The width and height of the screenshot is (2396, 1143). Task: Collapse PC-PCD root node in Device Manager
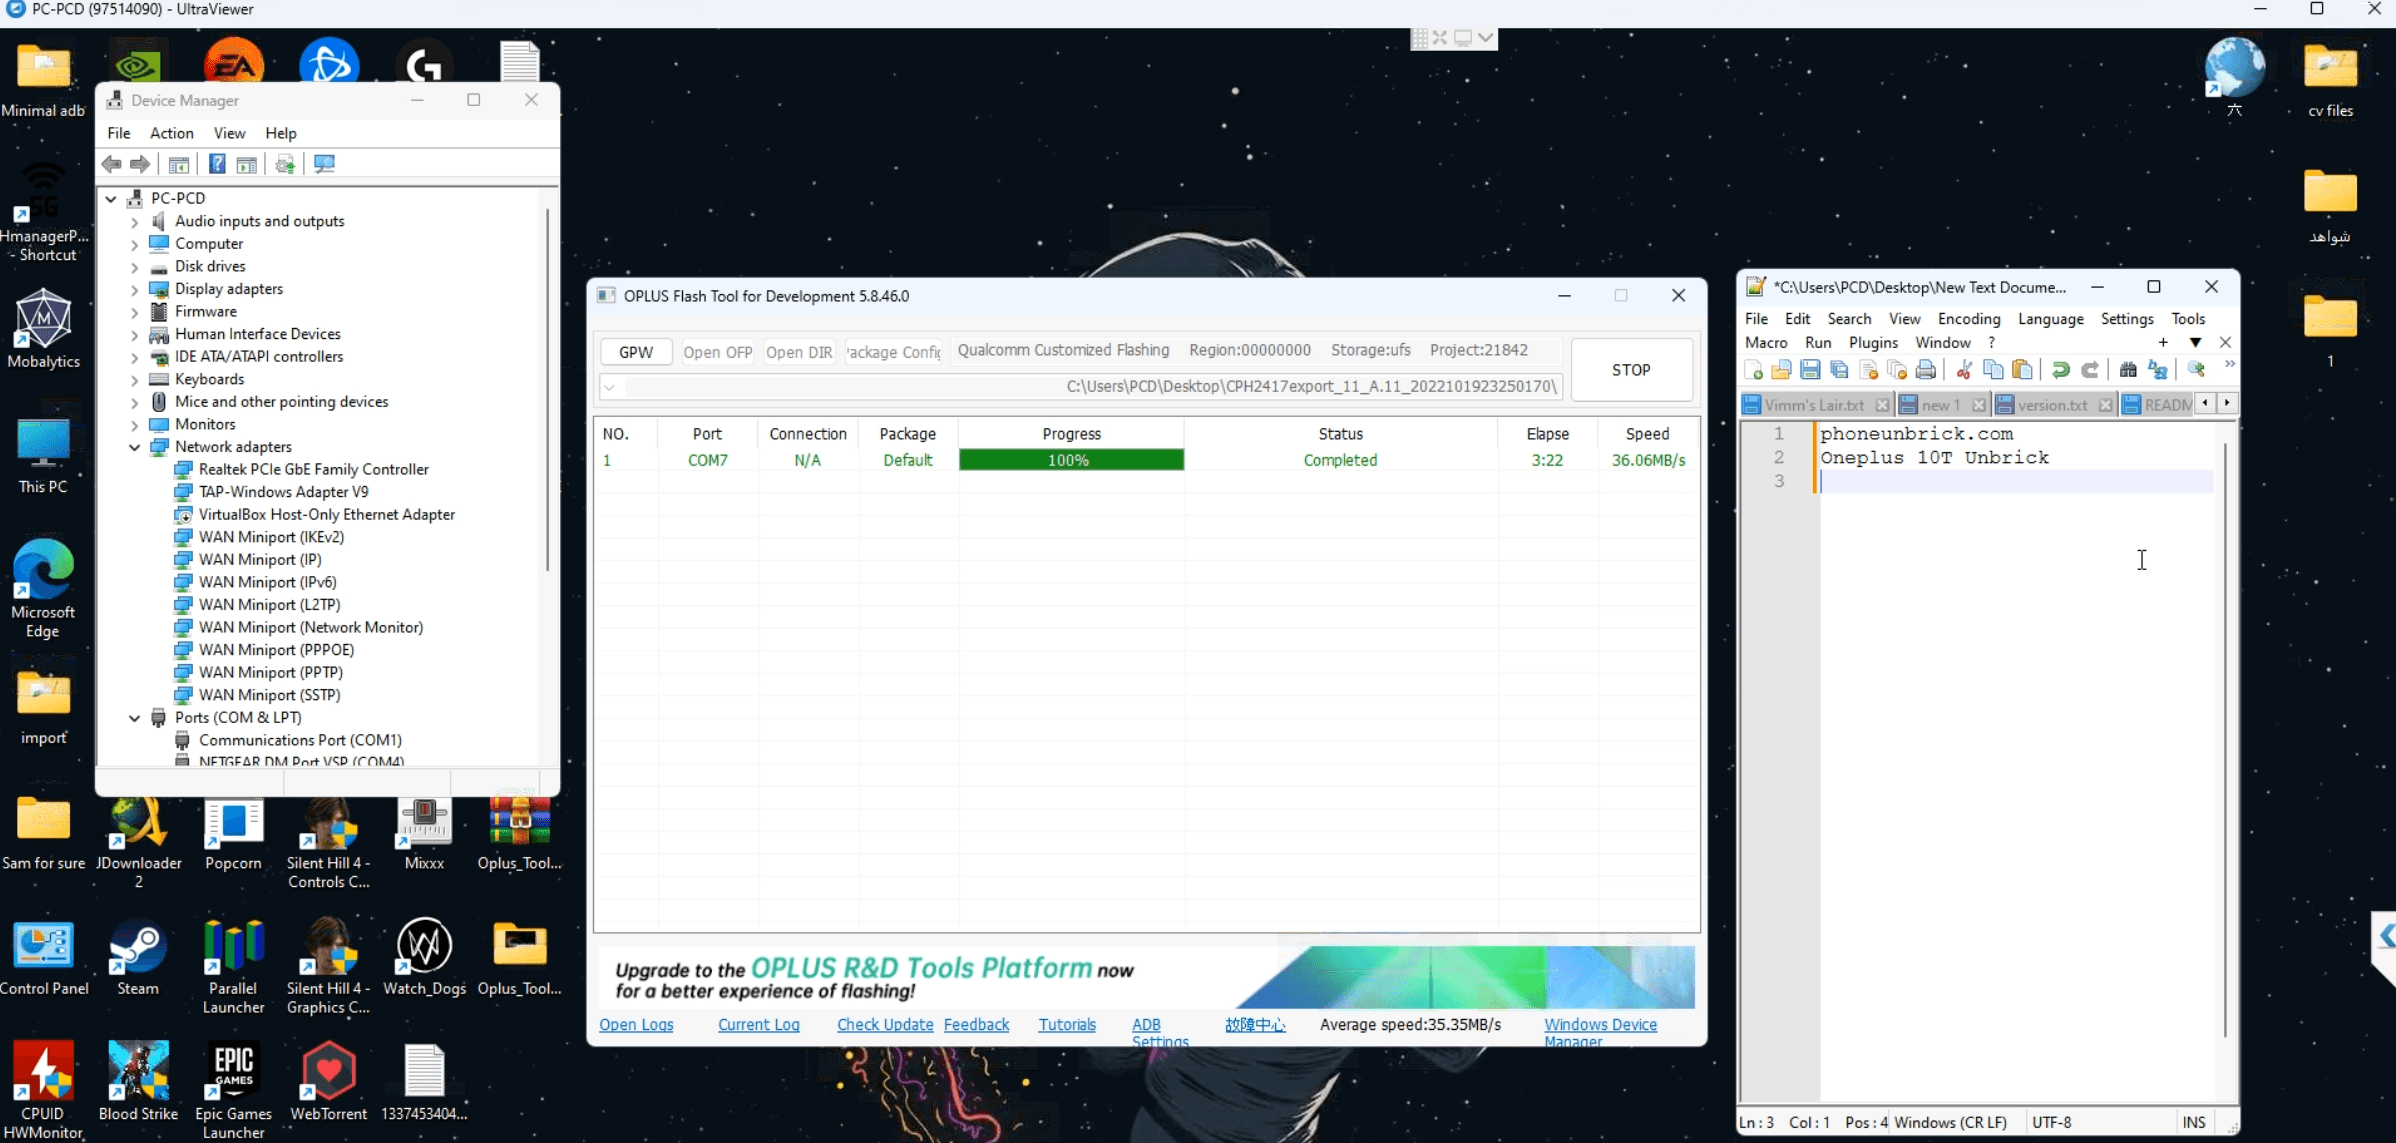click(x=111, y=198)
